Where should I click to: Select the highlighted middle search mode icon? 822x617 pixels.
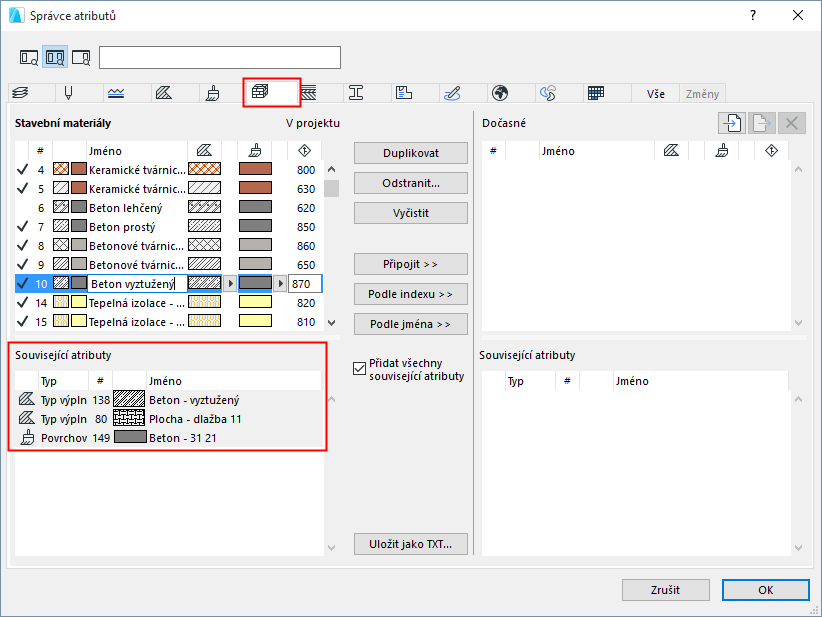(x=55, y=57)
